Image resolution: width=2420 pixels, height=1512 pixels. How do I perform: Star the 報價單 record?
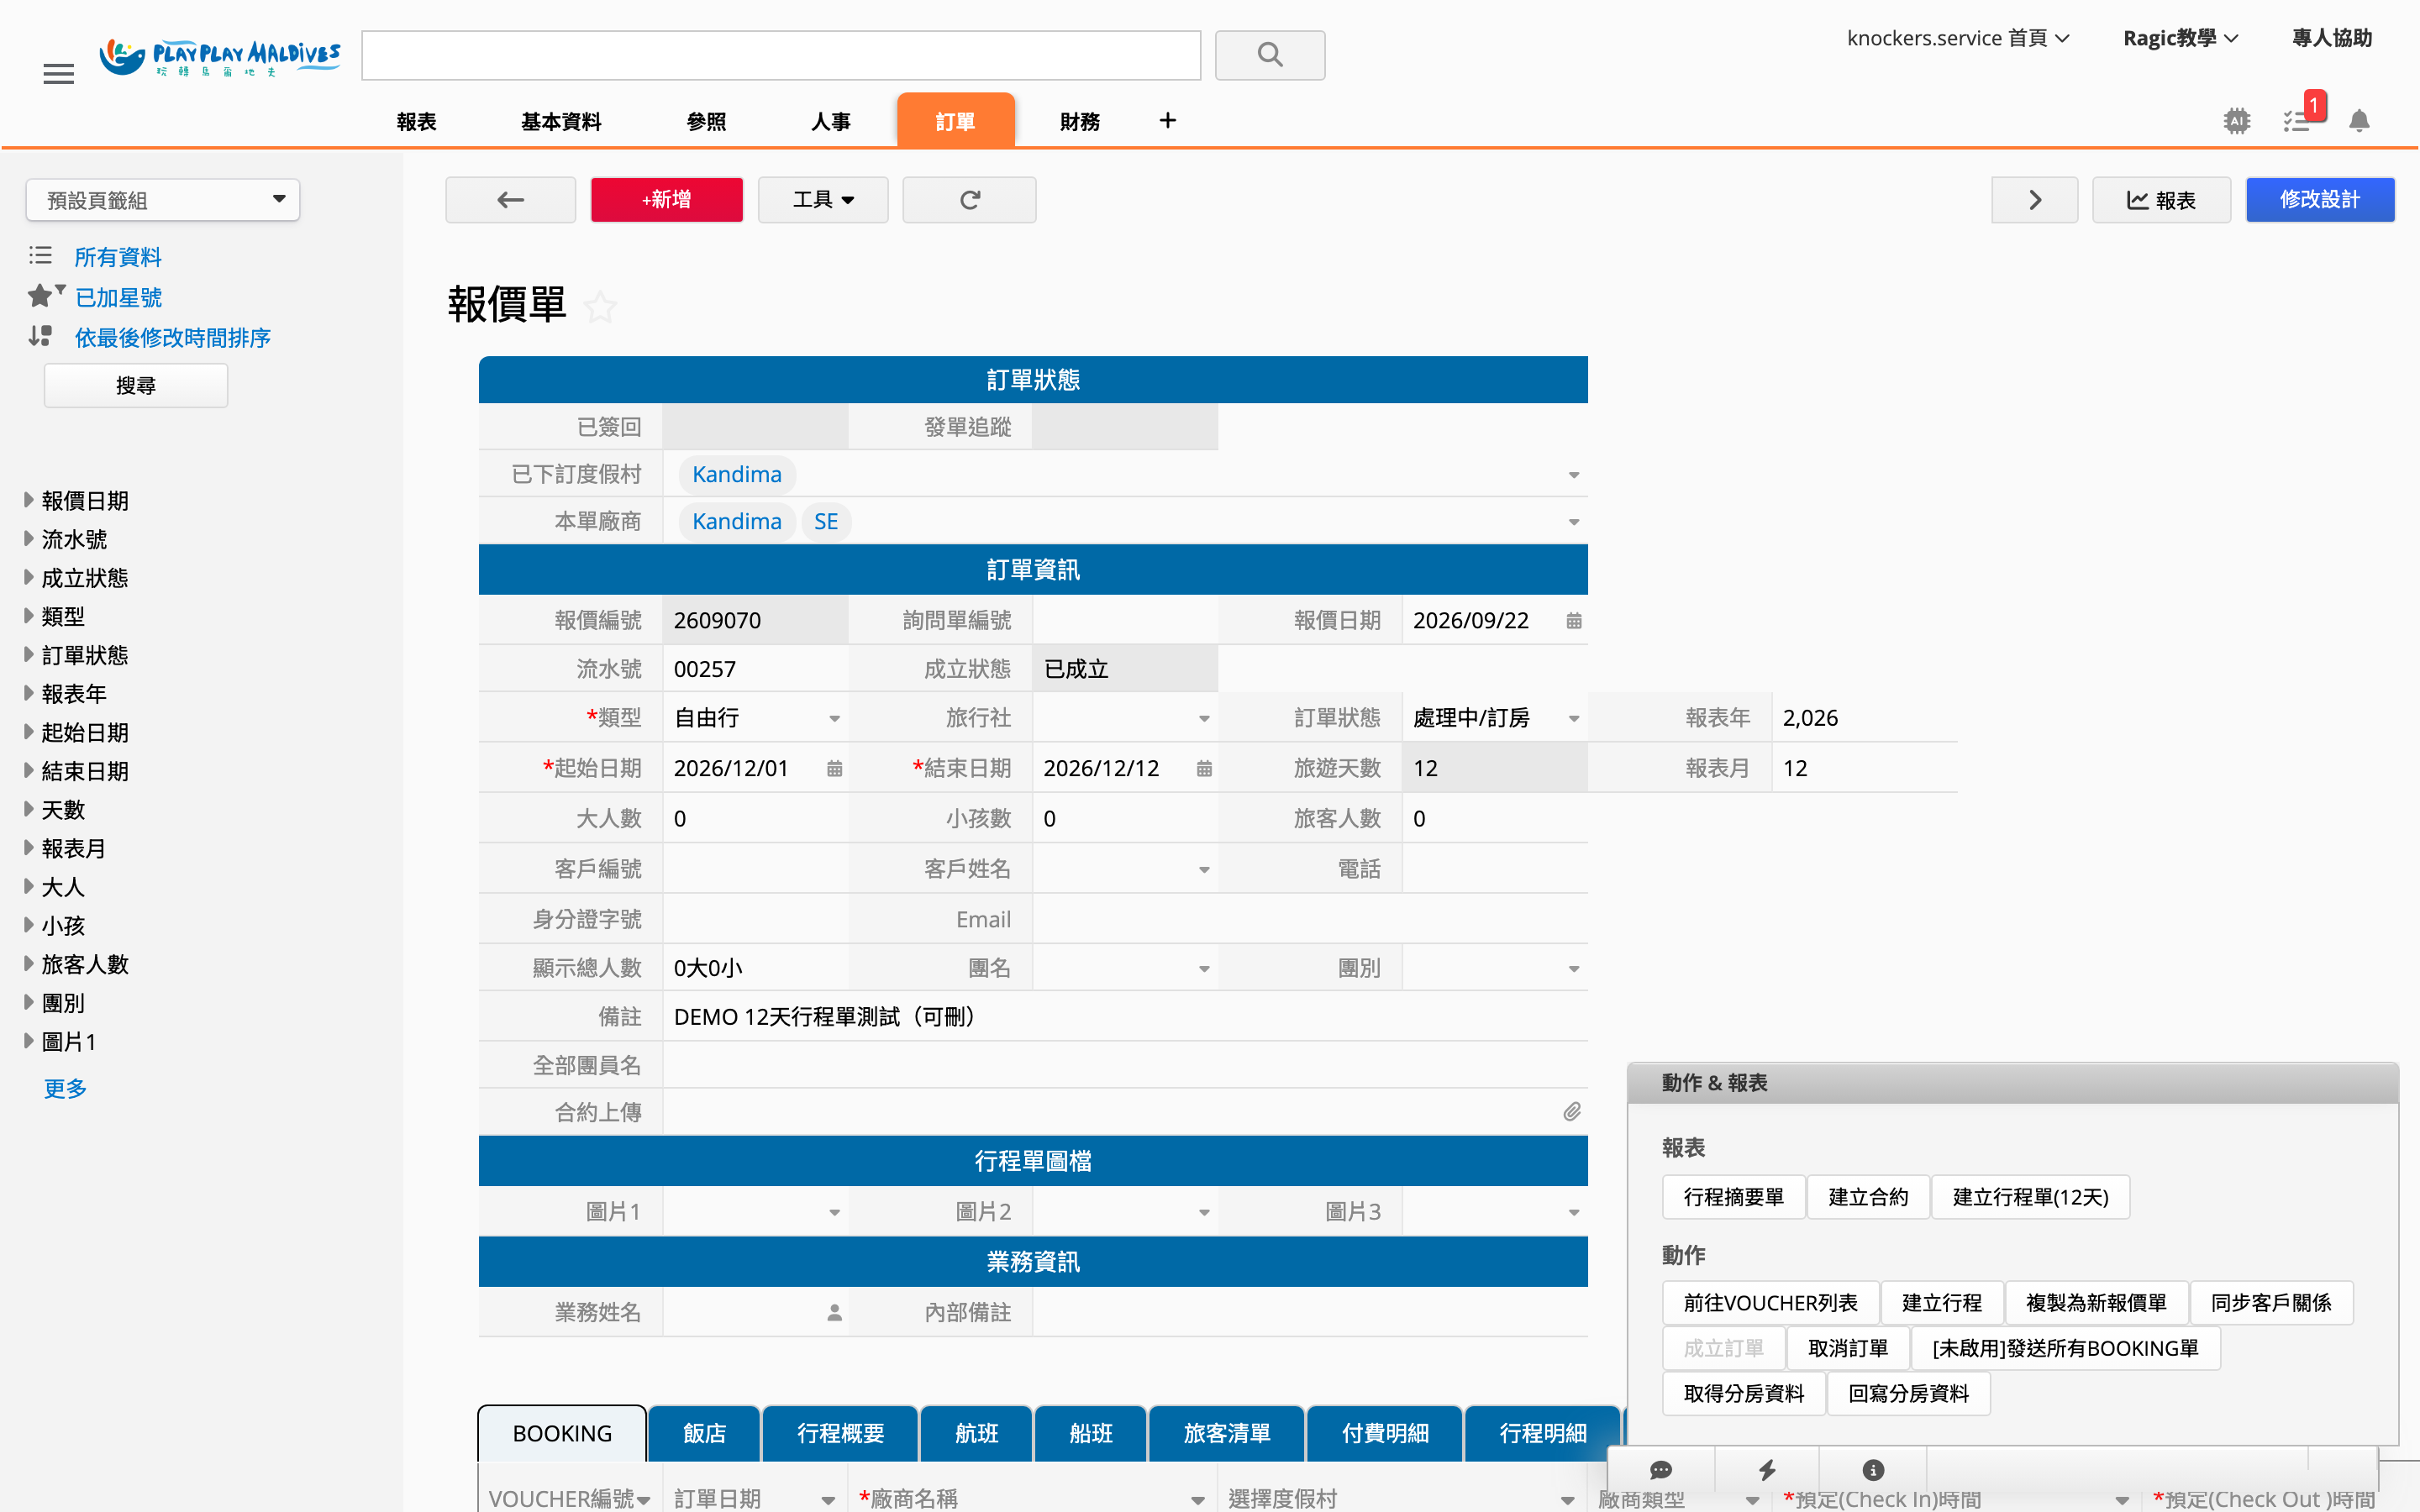click(600, 306)
